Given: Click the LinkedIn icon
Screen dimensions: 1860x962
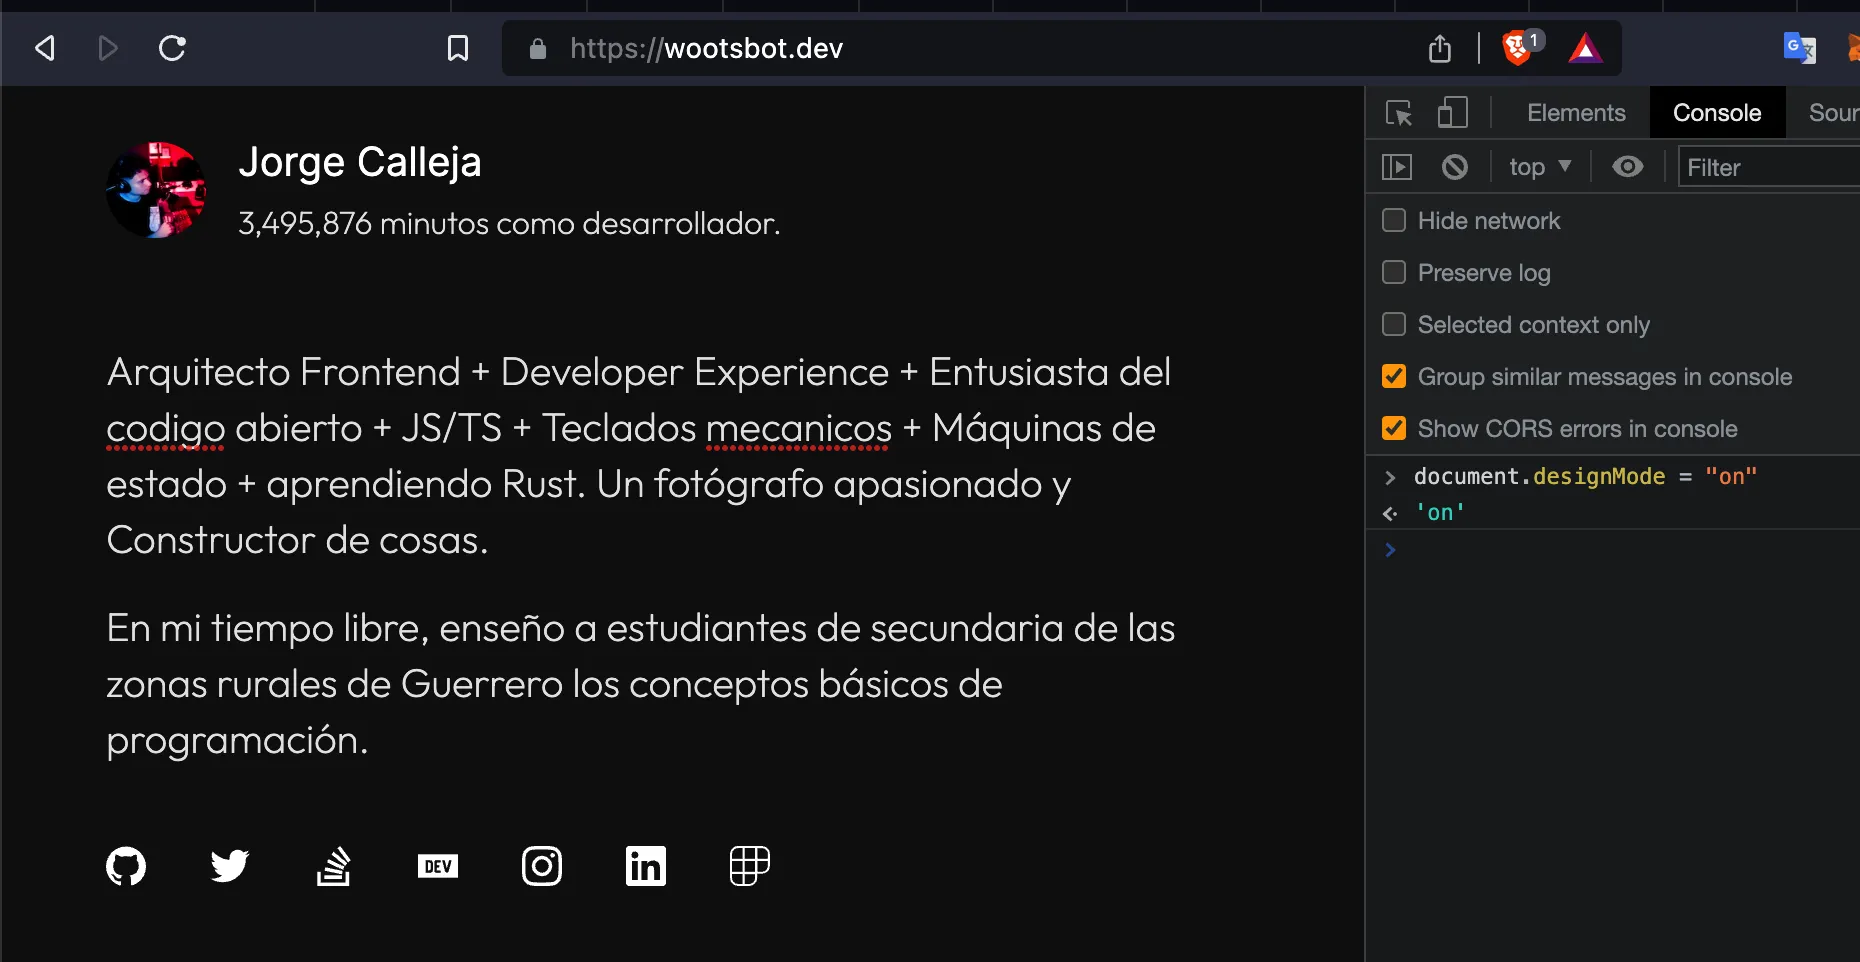Looking at the screenshot, I should coord(646,866).
